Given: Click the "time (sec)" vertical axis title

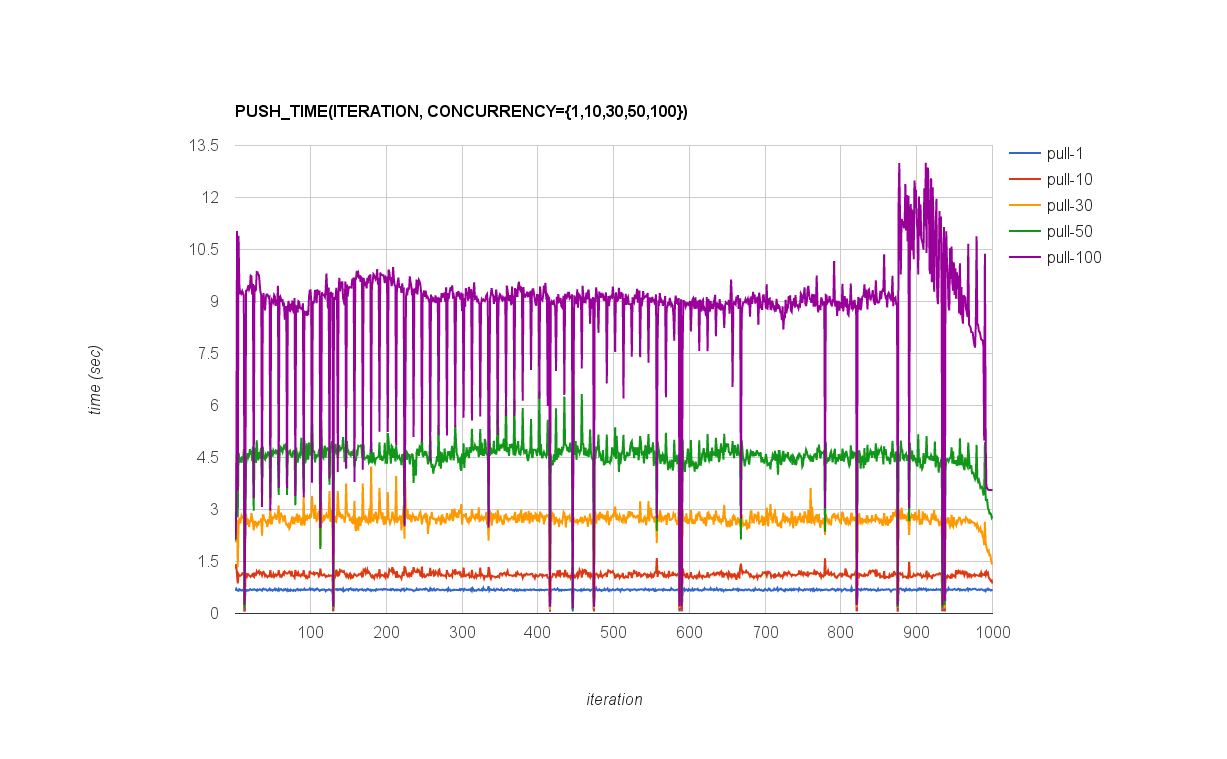Looking at the screenshot, I should (95, 380).
